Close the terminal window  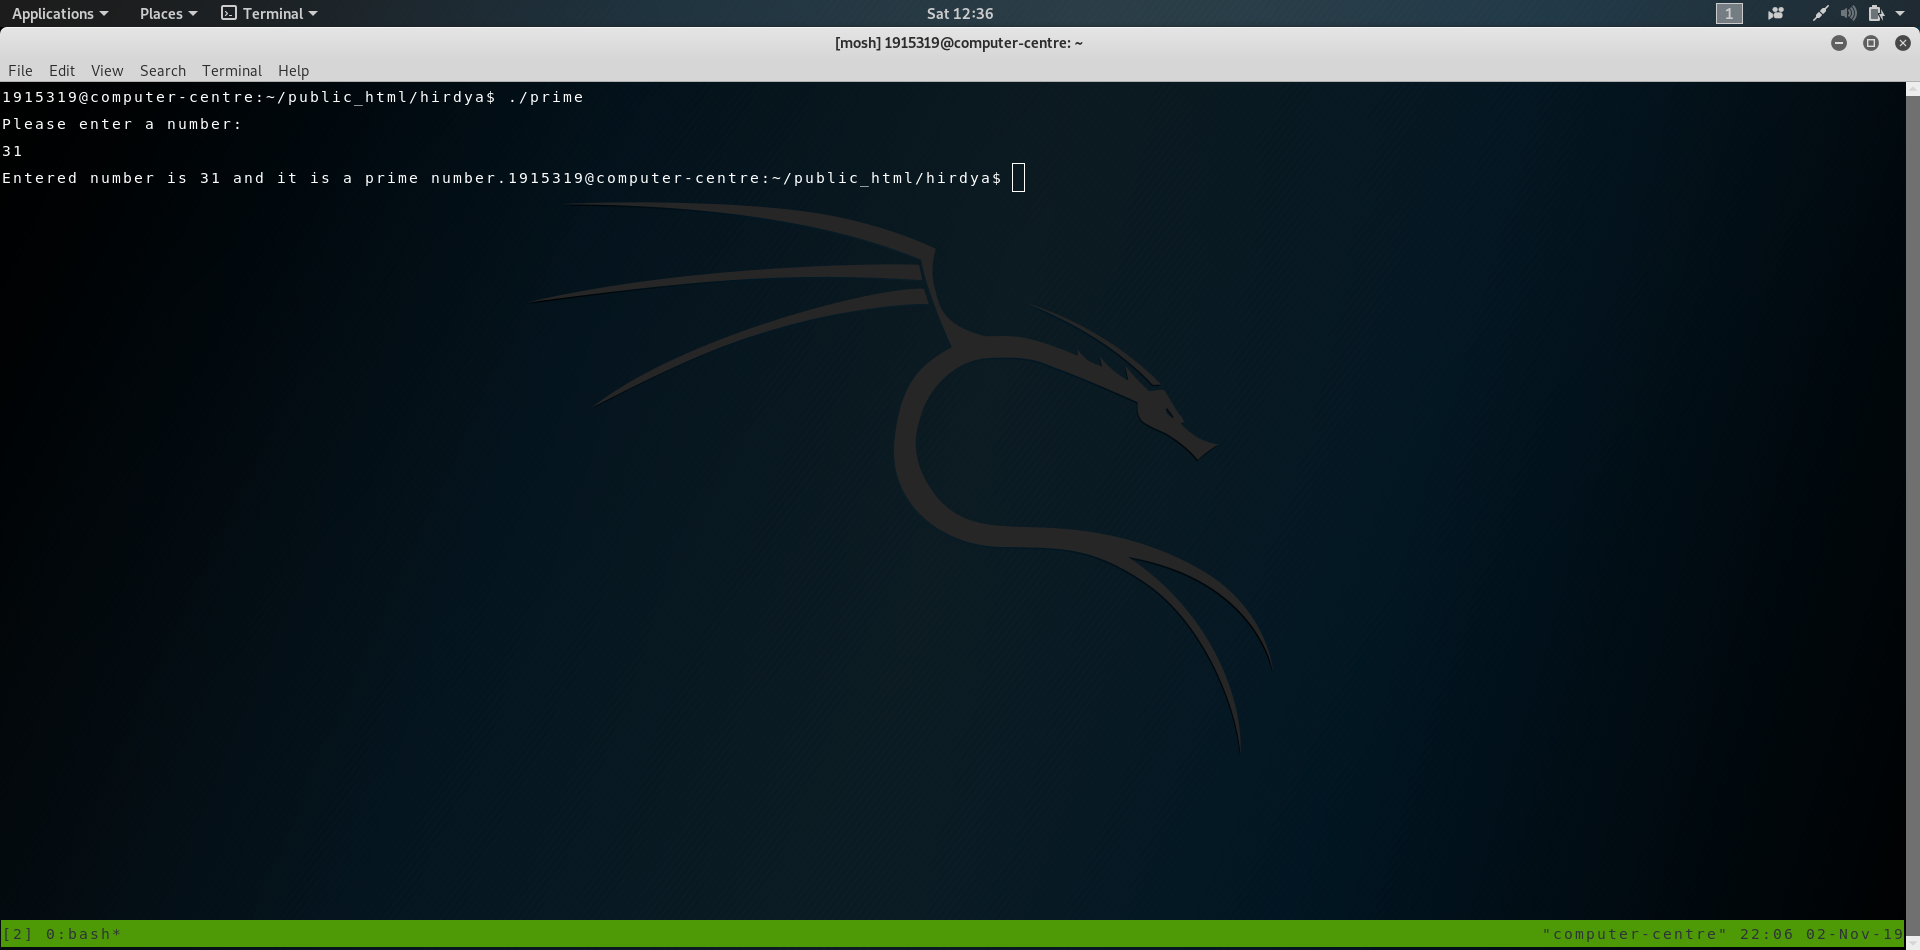[1903, 43]
